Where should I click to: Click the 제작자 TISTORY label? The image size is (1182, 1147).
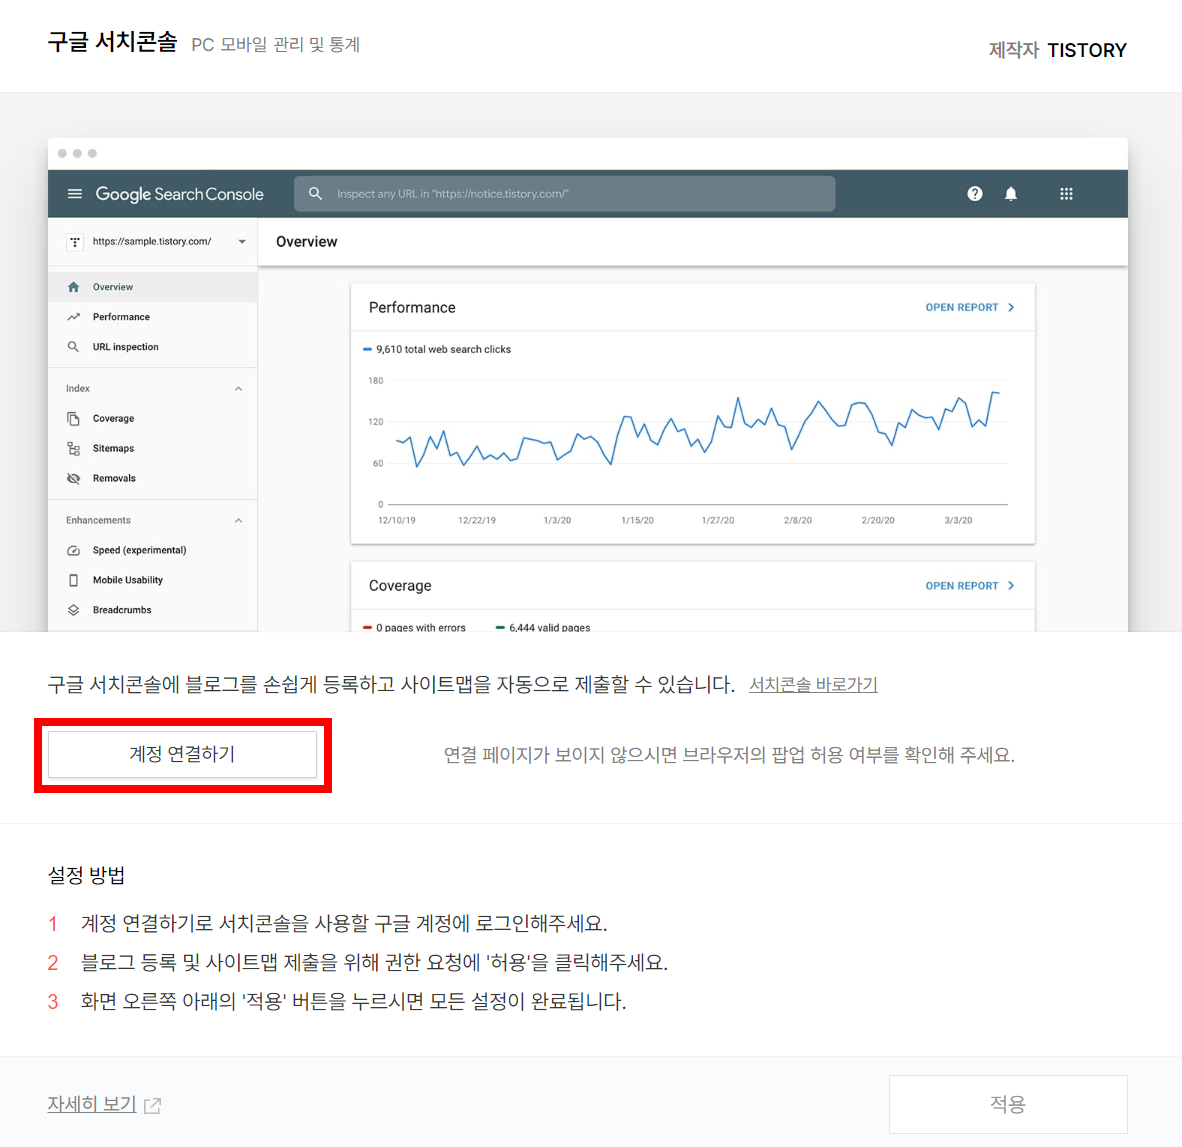(x=1058, y=50)
